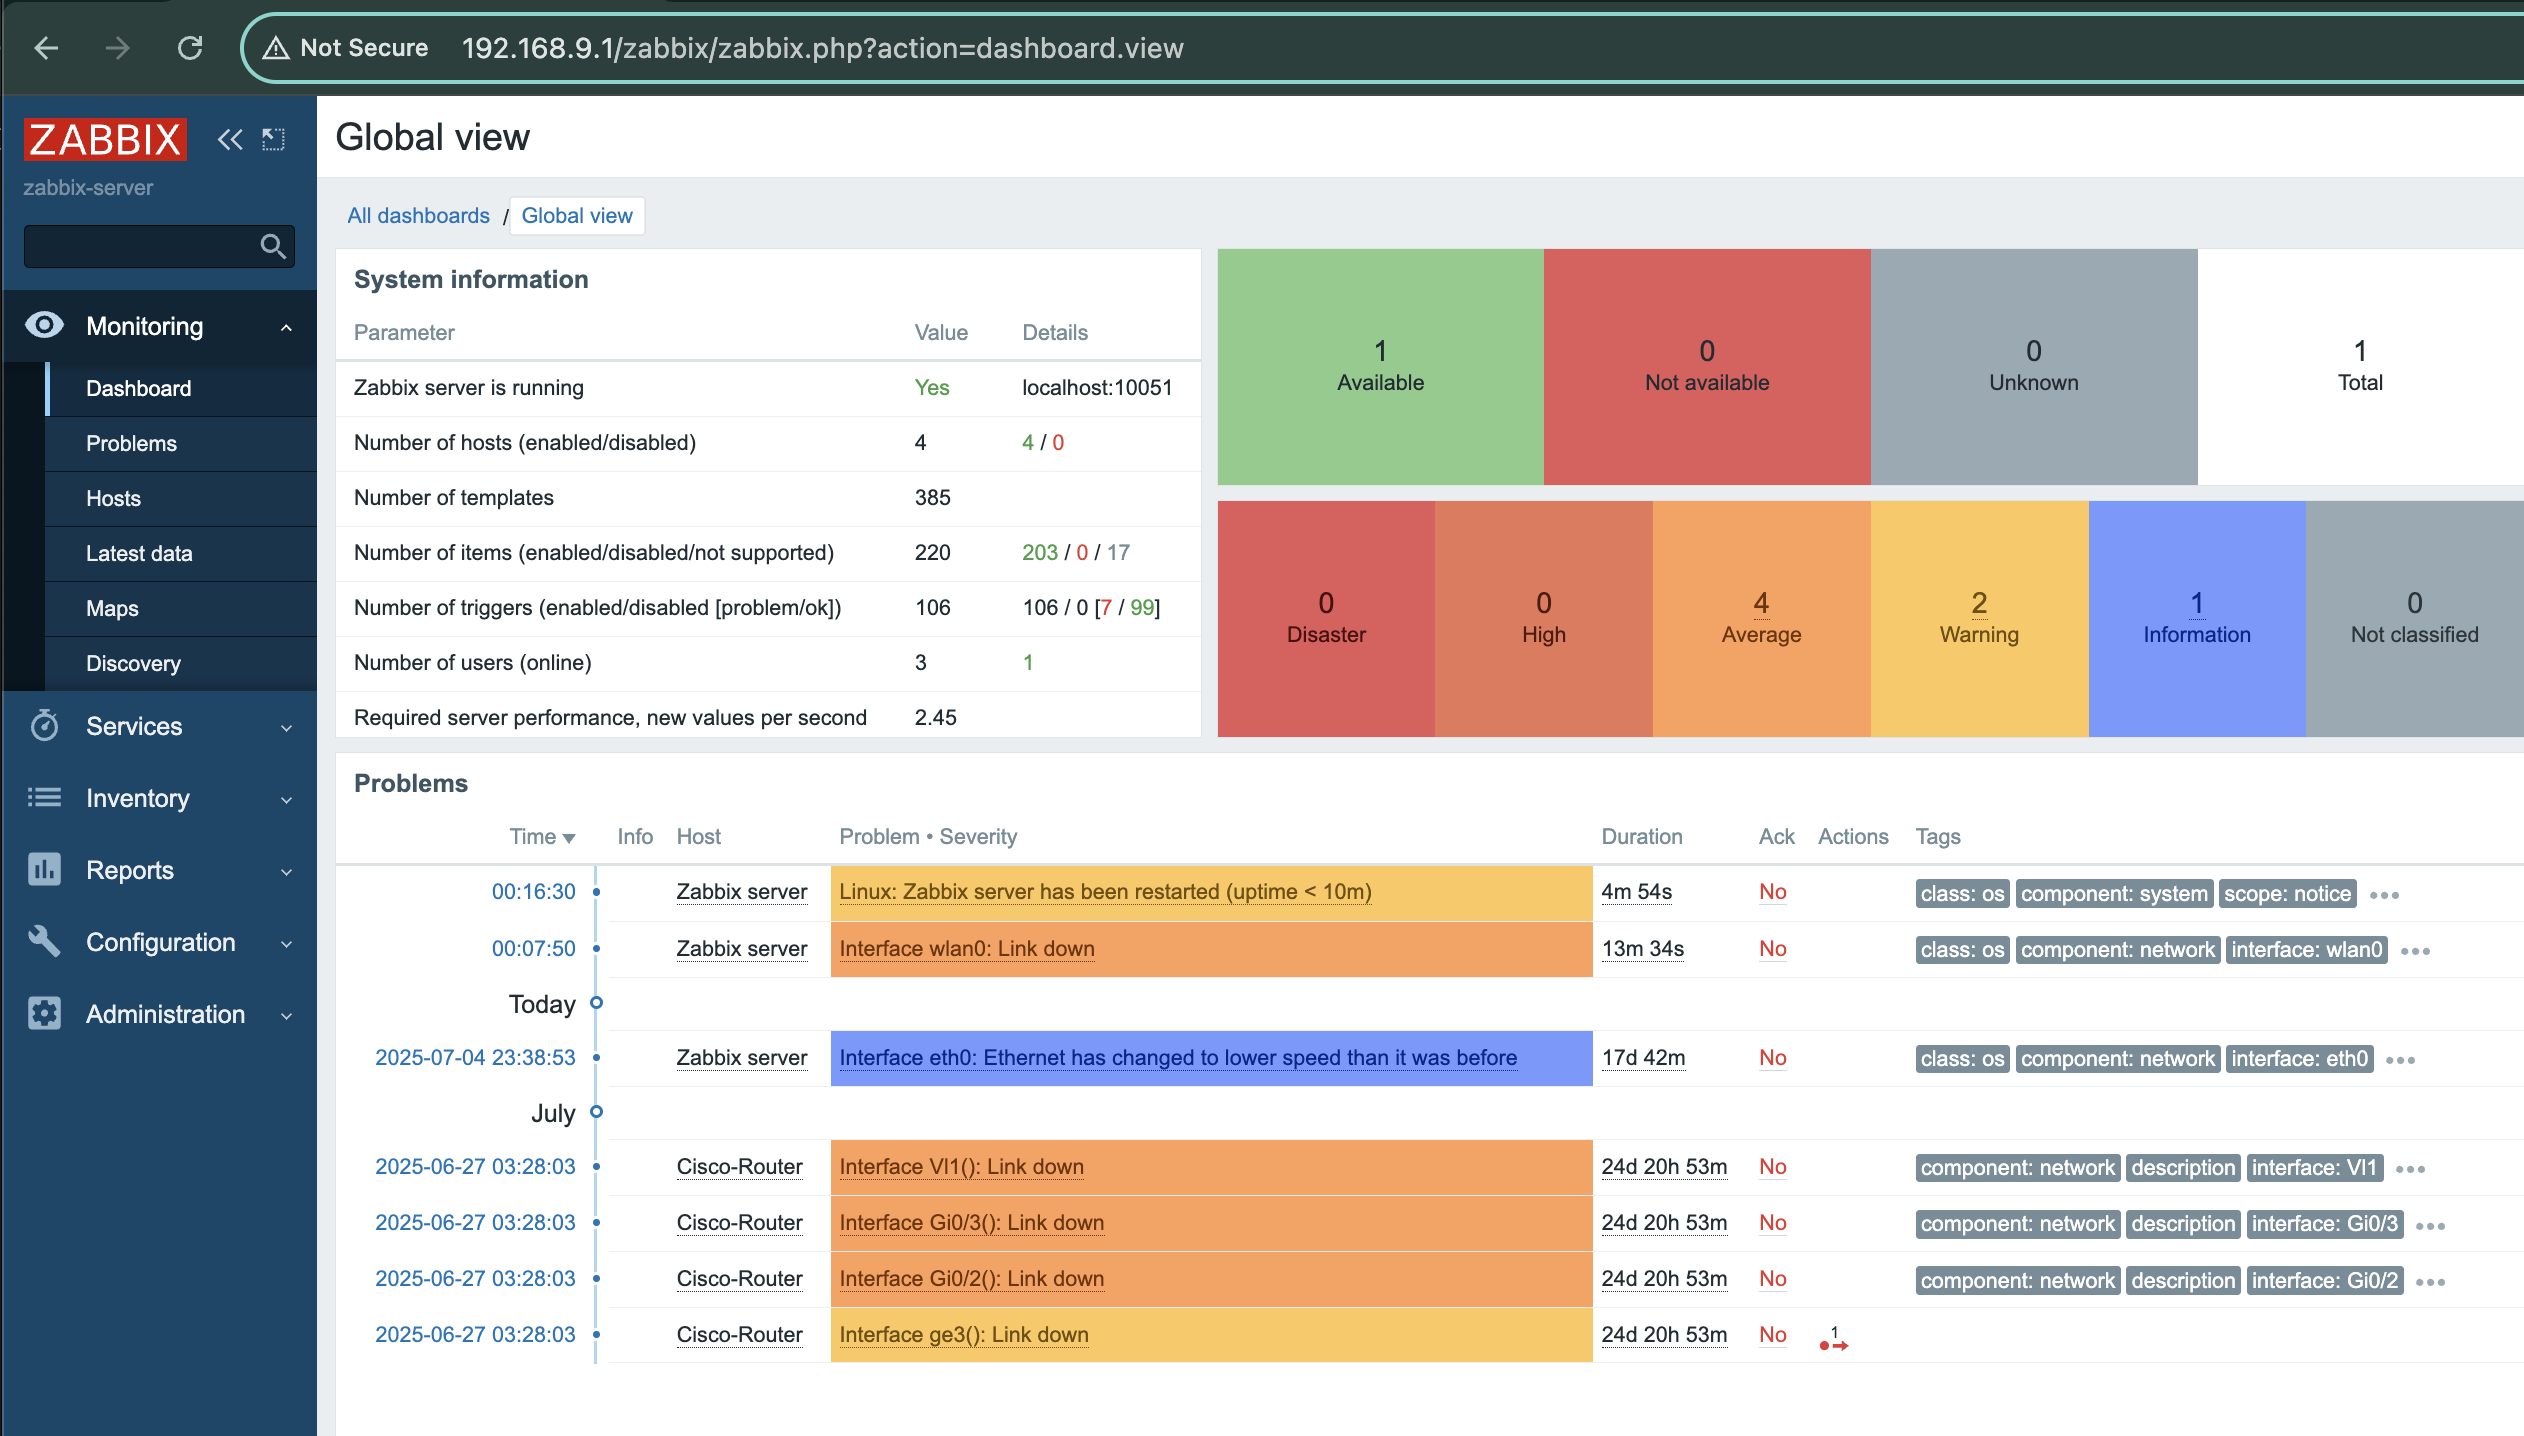Viewport: 2524px width, 1436px height.
Task: Open Discovery in Monitoring submenu
Action: (182, 663)
